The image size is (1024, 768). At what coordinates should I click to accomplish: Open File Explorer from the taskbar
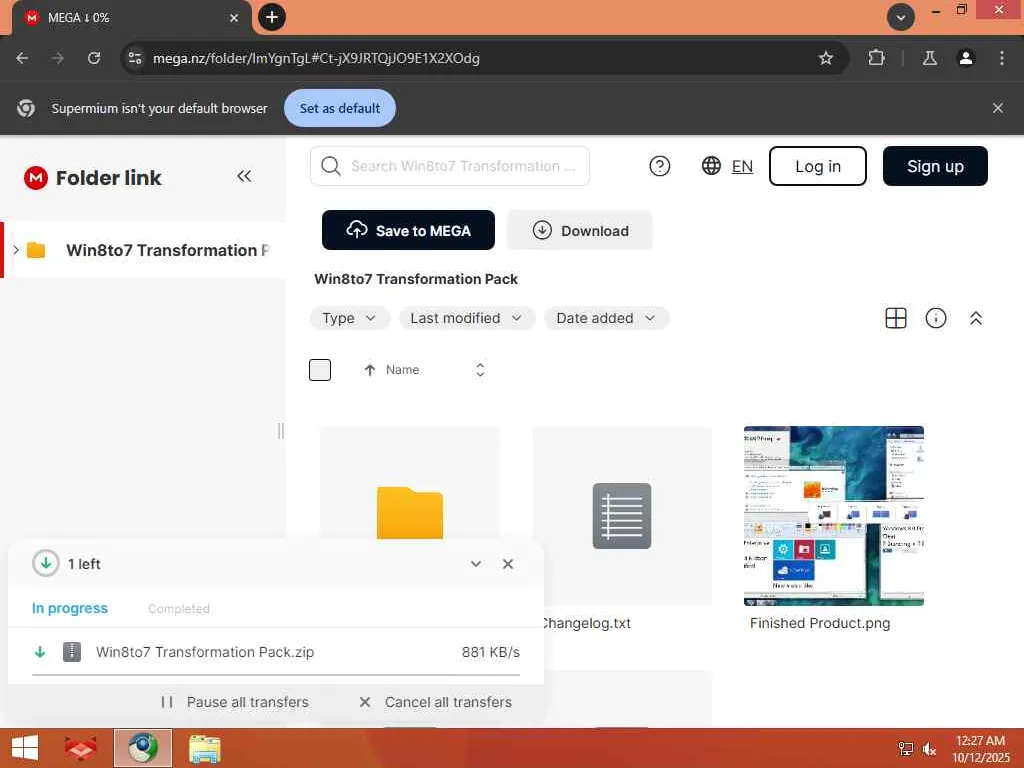pyautogui.click(x=205, y=748)
